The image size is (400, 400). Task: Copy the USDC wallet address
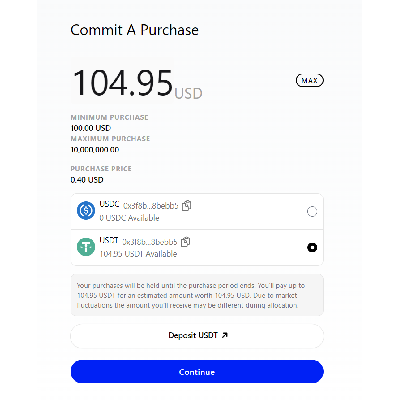pos(187,205)
